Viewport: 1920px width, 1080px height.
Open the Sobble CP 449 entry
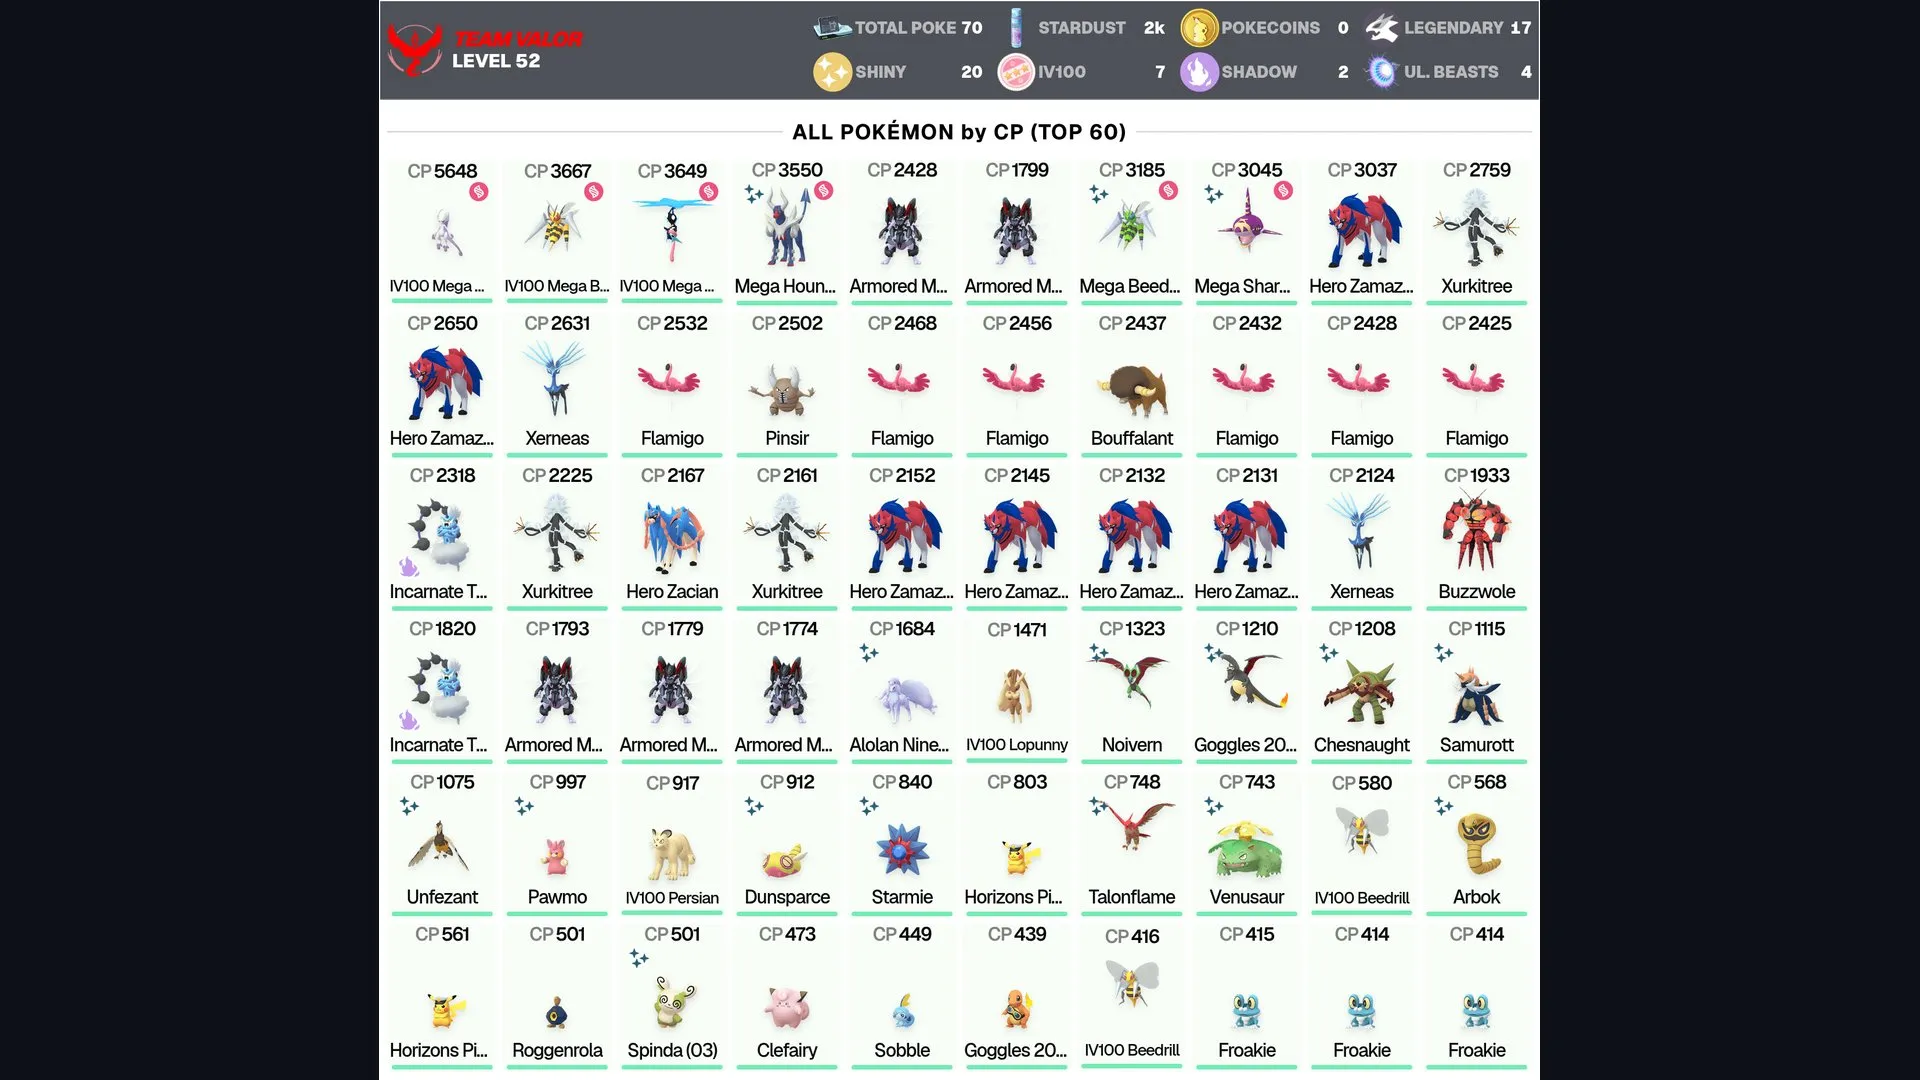(x=902, y=996)
